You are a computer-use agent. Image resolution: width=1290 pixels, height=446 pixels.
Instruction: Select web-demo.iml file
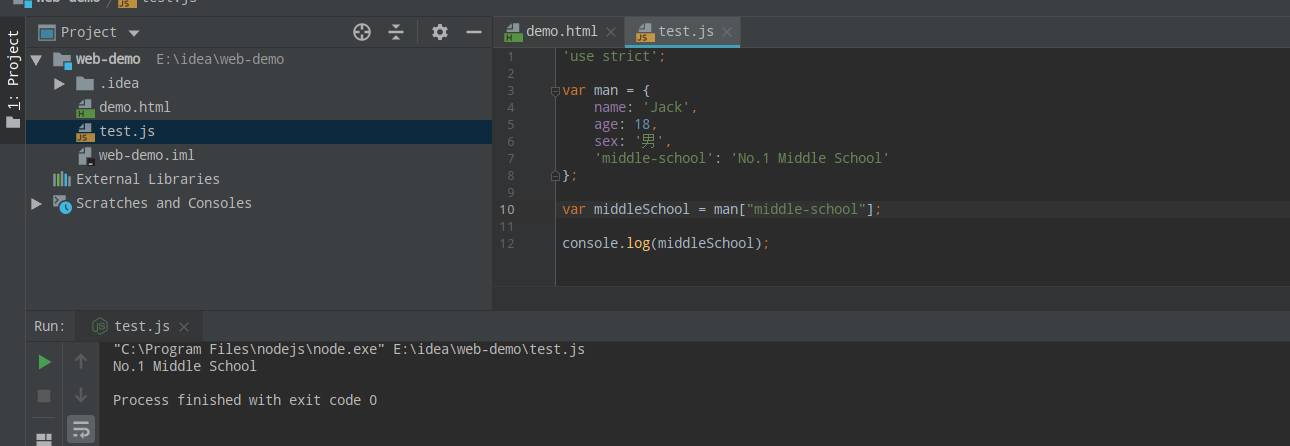point(147,155)
